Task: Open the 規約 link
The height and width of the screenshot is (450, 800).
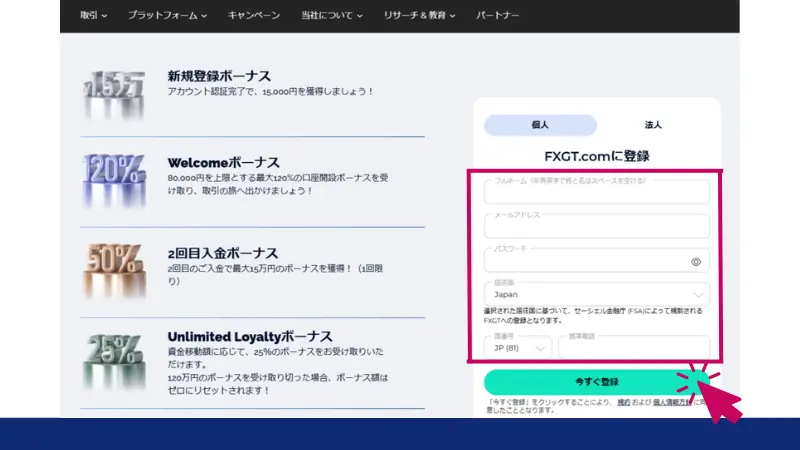Action: 623,402
